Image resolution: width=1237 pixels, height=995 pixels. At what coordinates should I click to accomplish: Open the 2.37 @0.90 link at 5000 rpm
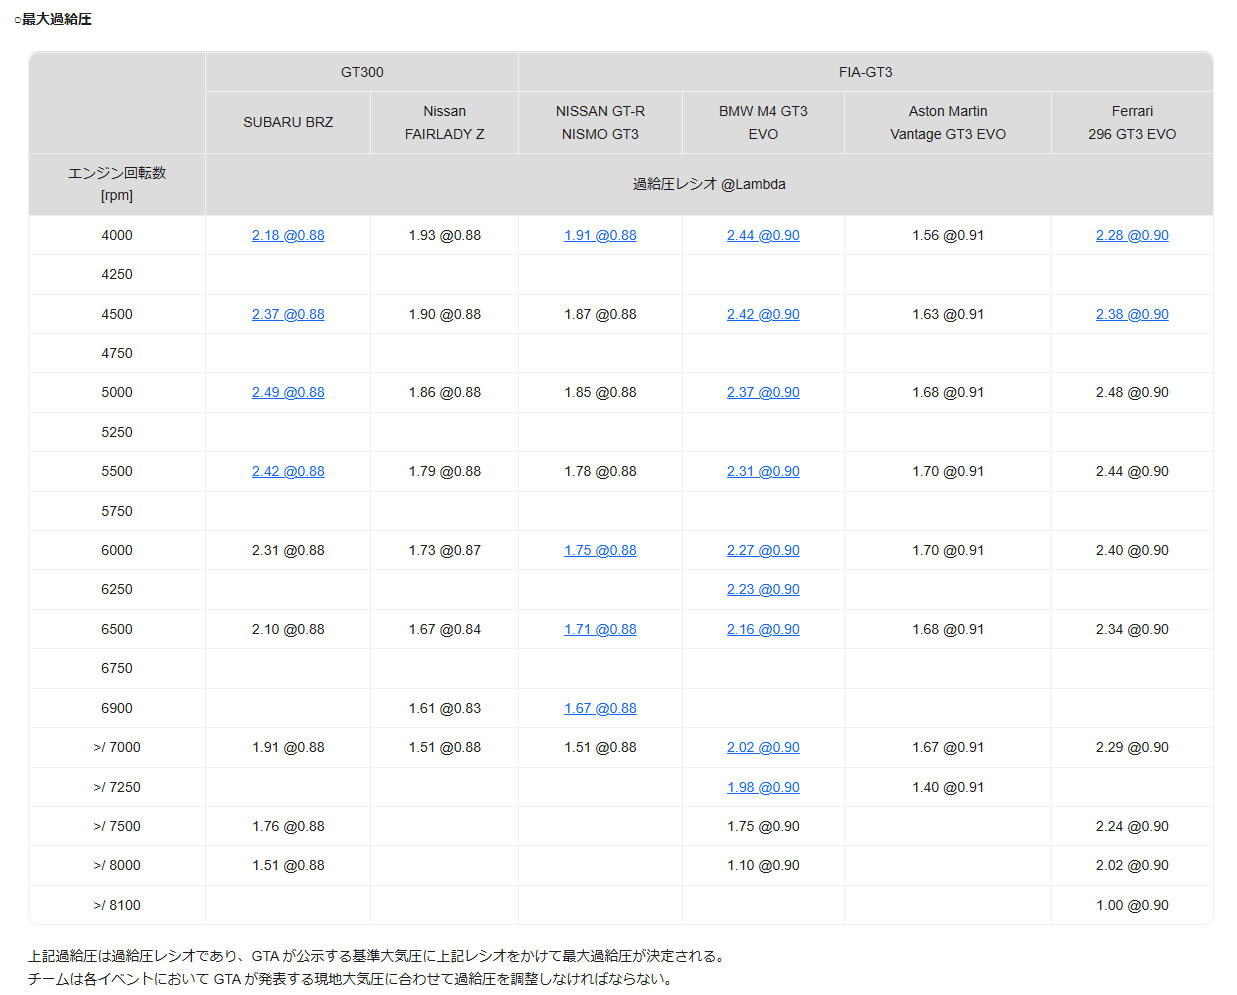(x=763, y=392)
